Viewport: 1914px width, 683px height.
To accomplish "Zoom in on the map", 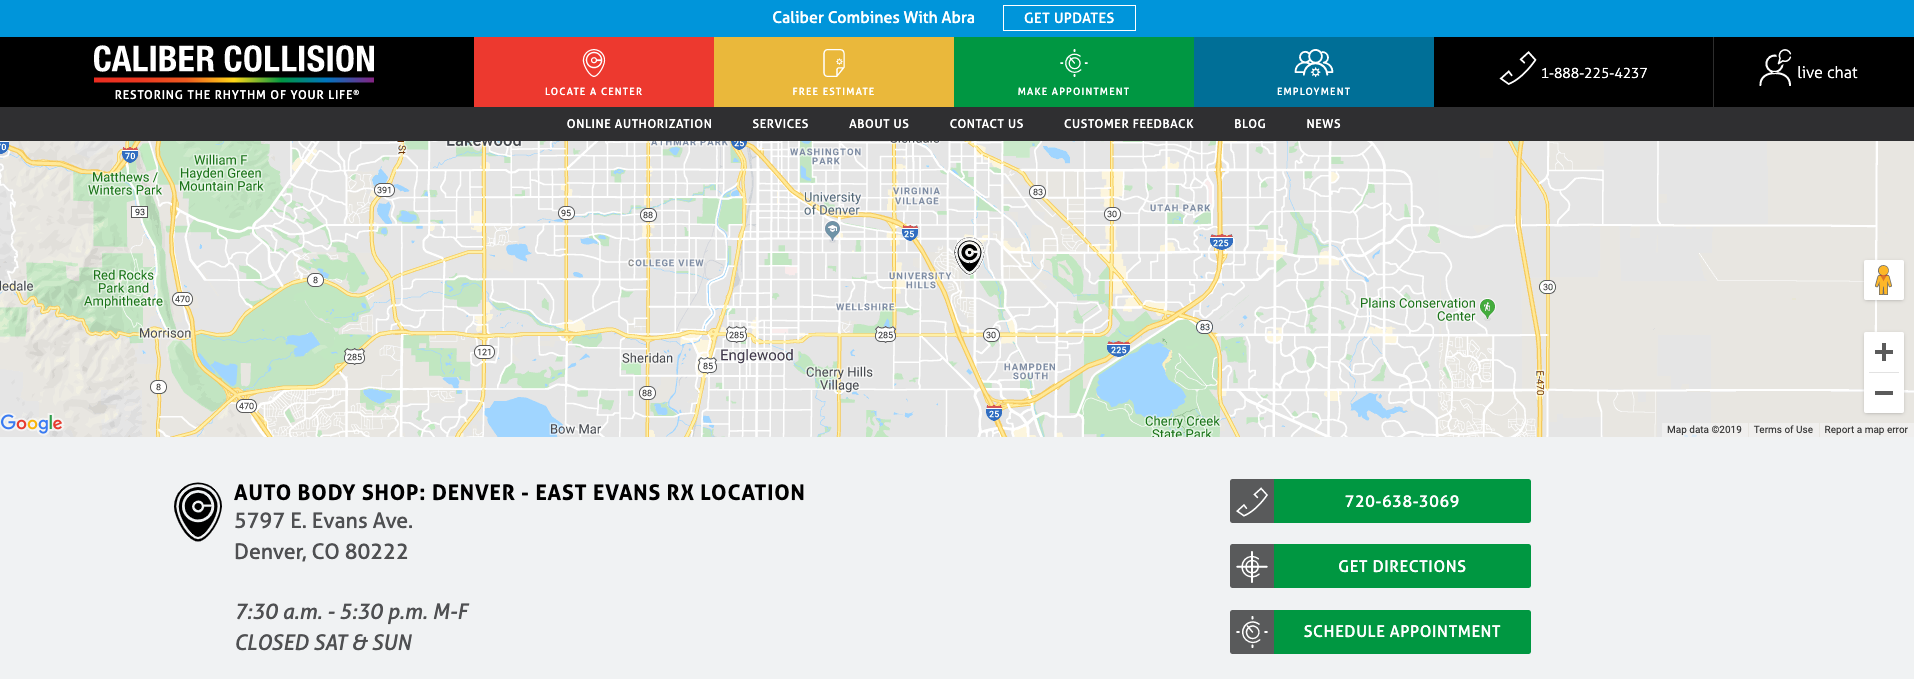I will (x=1883, y=352).
